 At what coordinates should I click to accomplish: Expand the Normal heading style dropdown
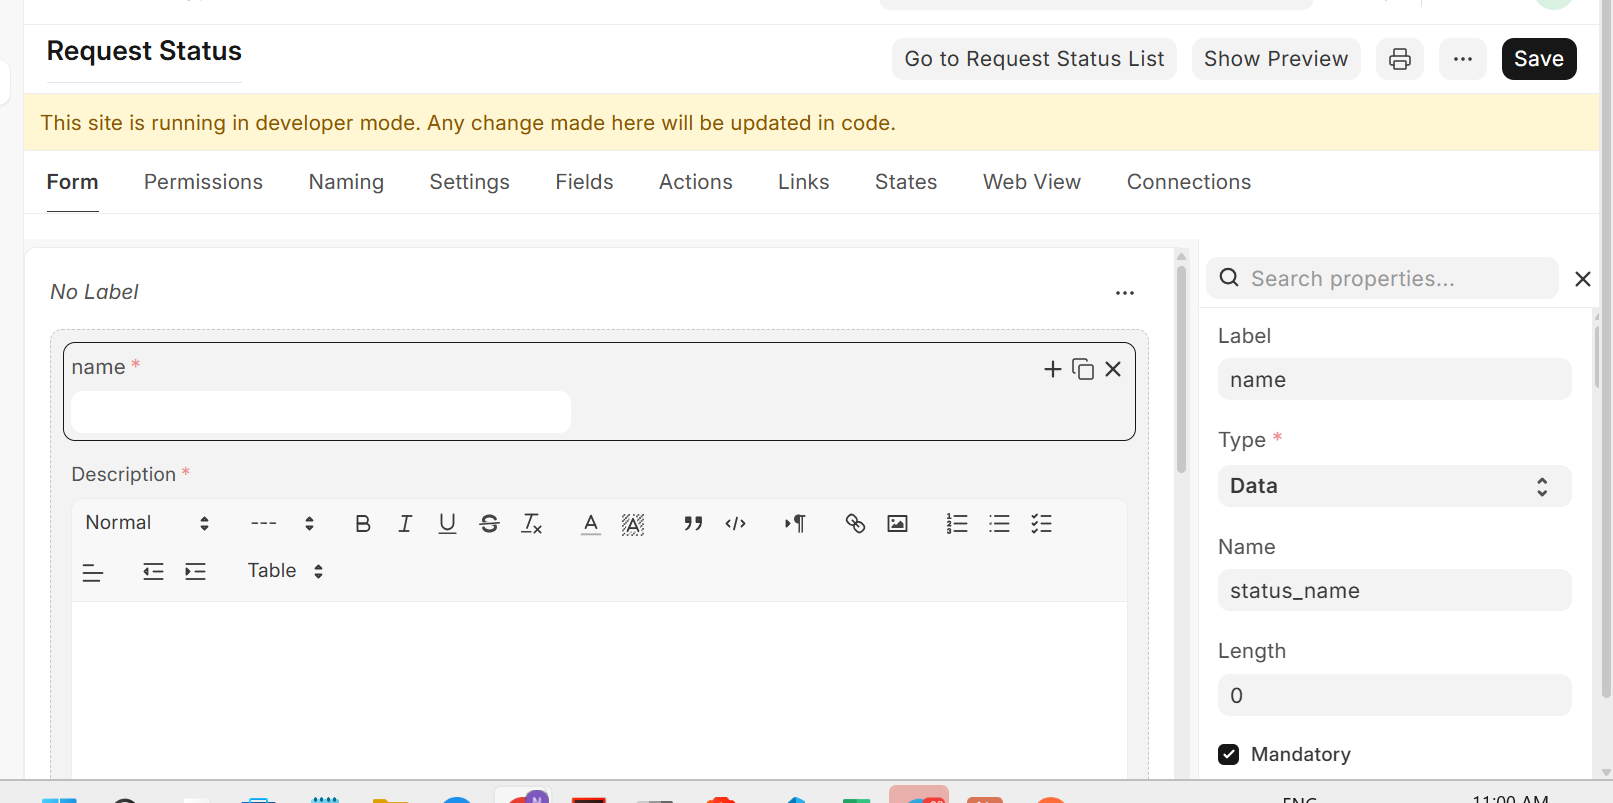(x=147, y=523)
